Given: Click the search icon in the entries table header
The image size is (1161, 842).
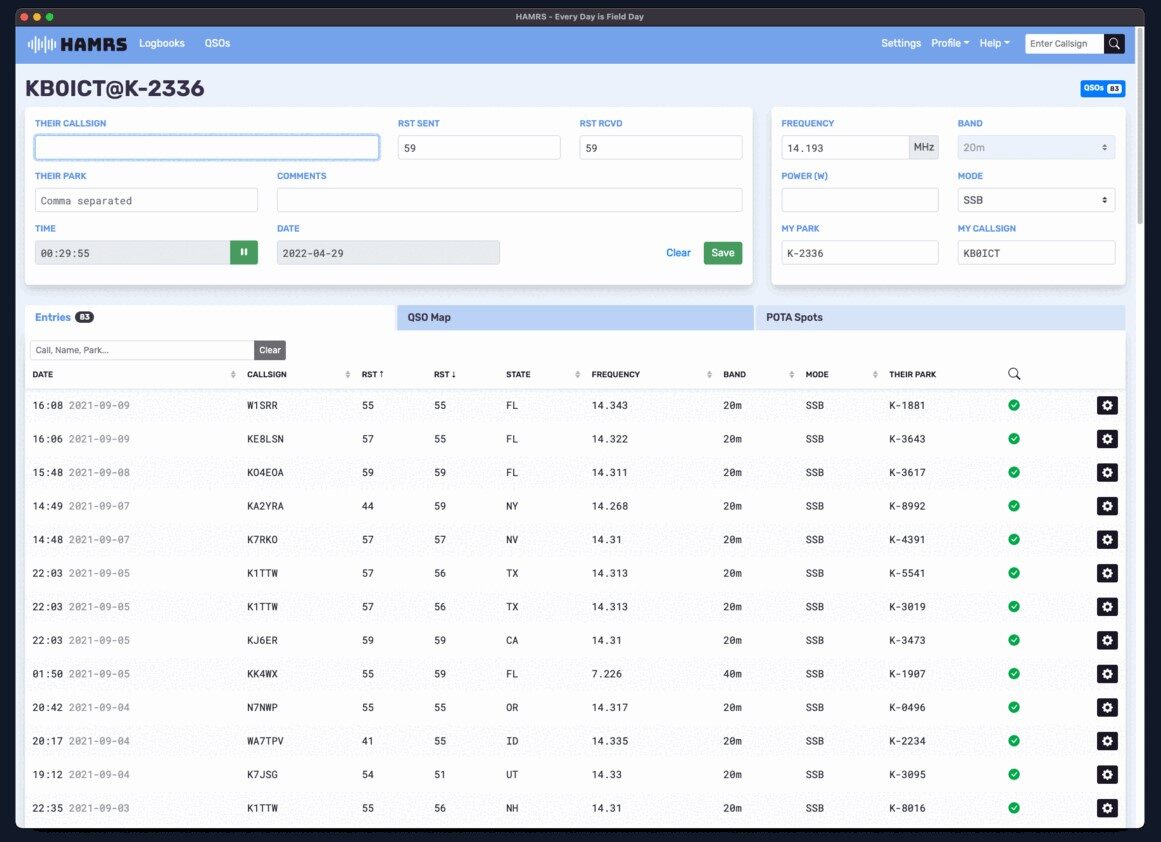Looking at the screenshot, I should pos(1013,373).
